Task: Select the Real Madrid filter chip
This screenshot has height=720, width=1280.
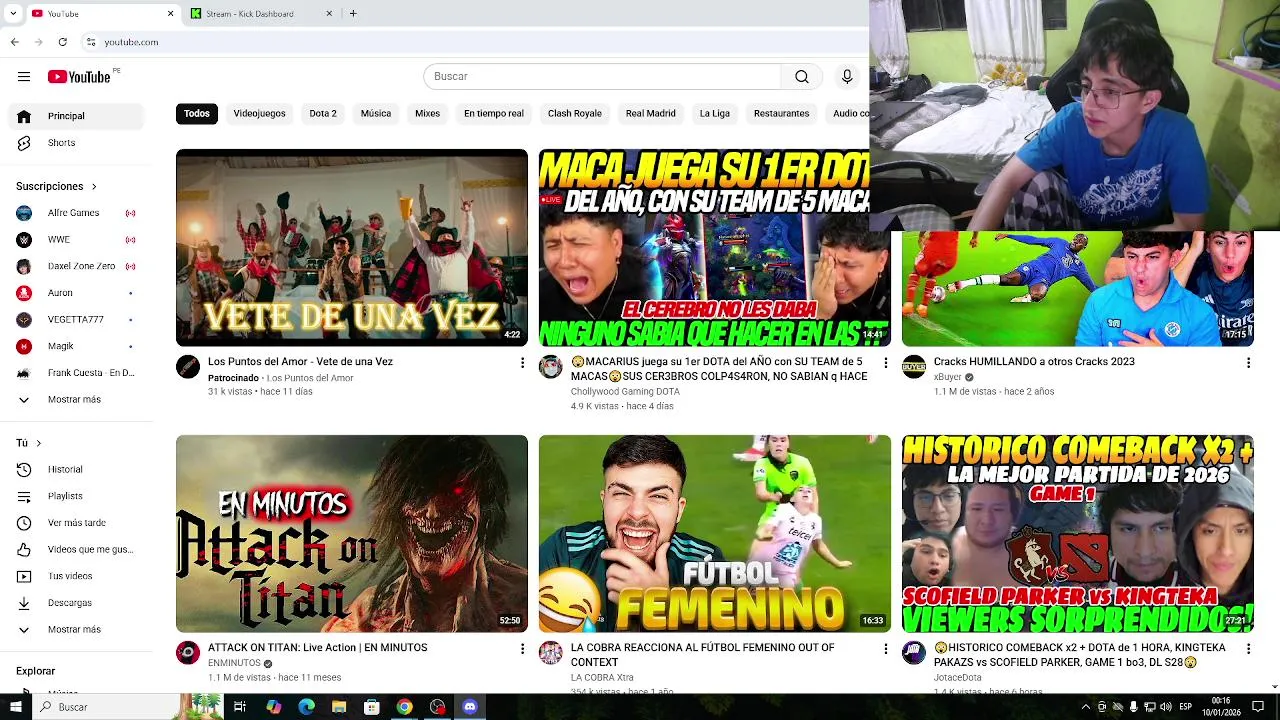Action: (651, 114)
